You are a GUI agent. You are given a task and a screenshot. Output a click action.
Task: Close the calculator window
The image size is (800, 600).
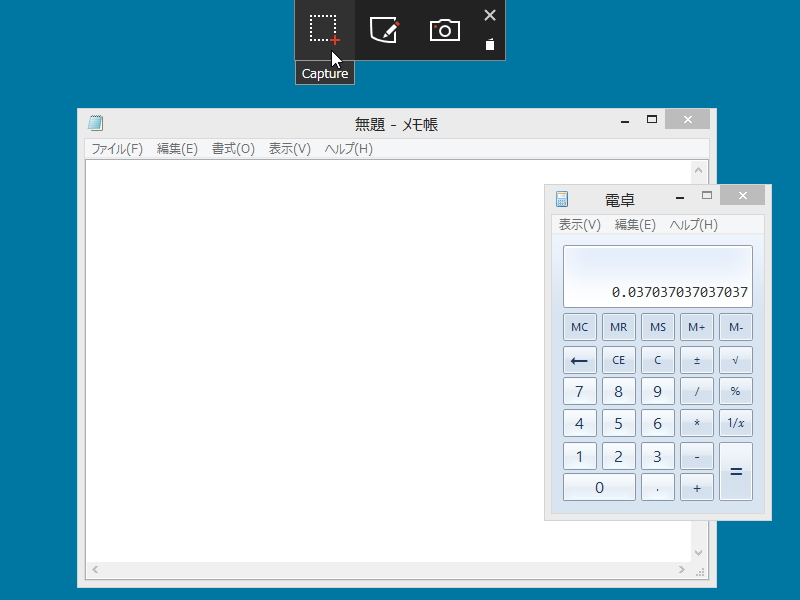coord(742,195)
